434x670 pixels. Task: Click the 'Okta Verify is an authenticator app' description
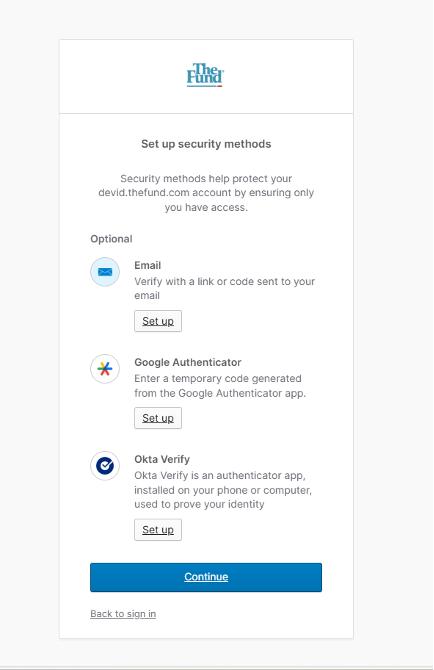223,490
